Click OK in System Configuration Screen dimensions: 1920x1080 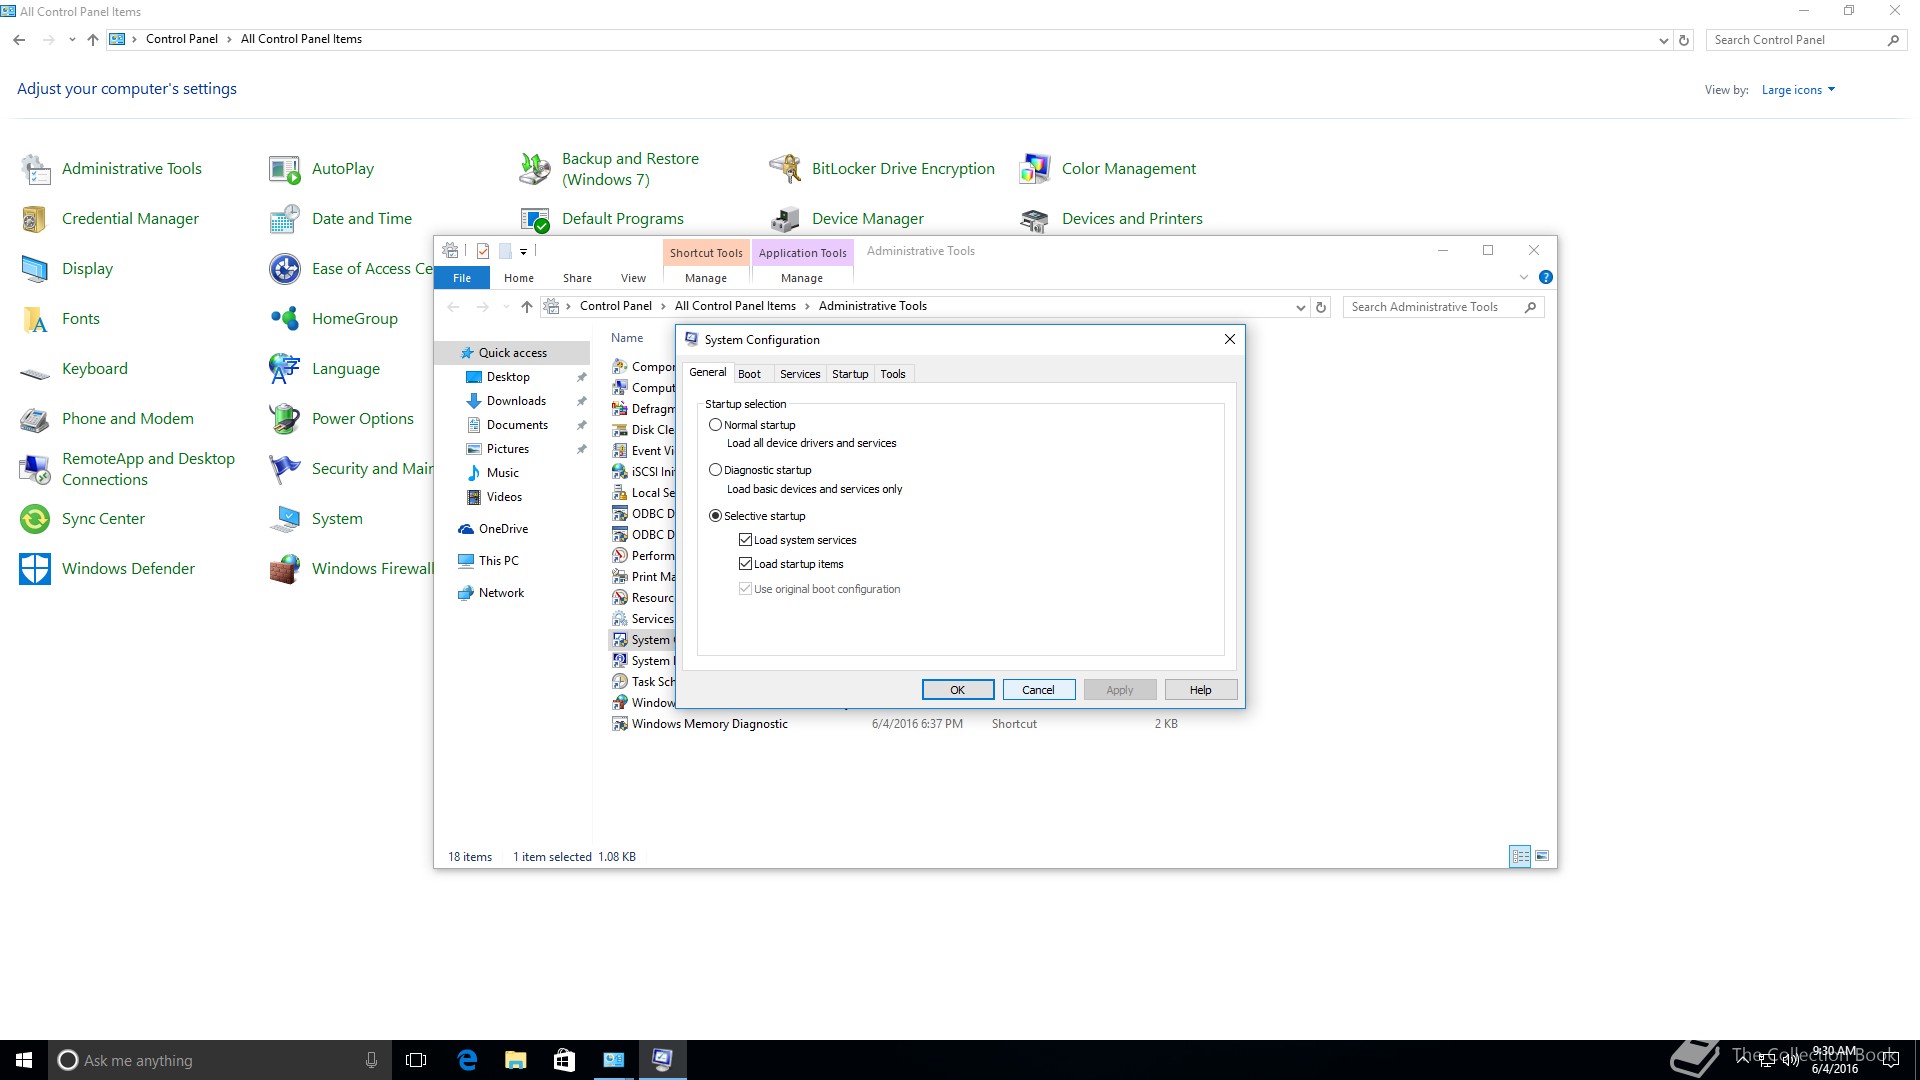pyautogui.click(x=958, y=690)
